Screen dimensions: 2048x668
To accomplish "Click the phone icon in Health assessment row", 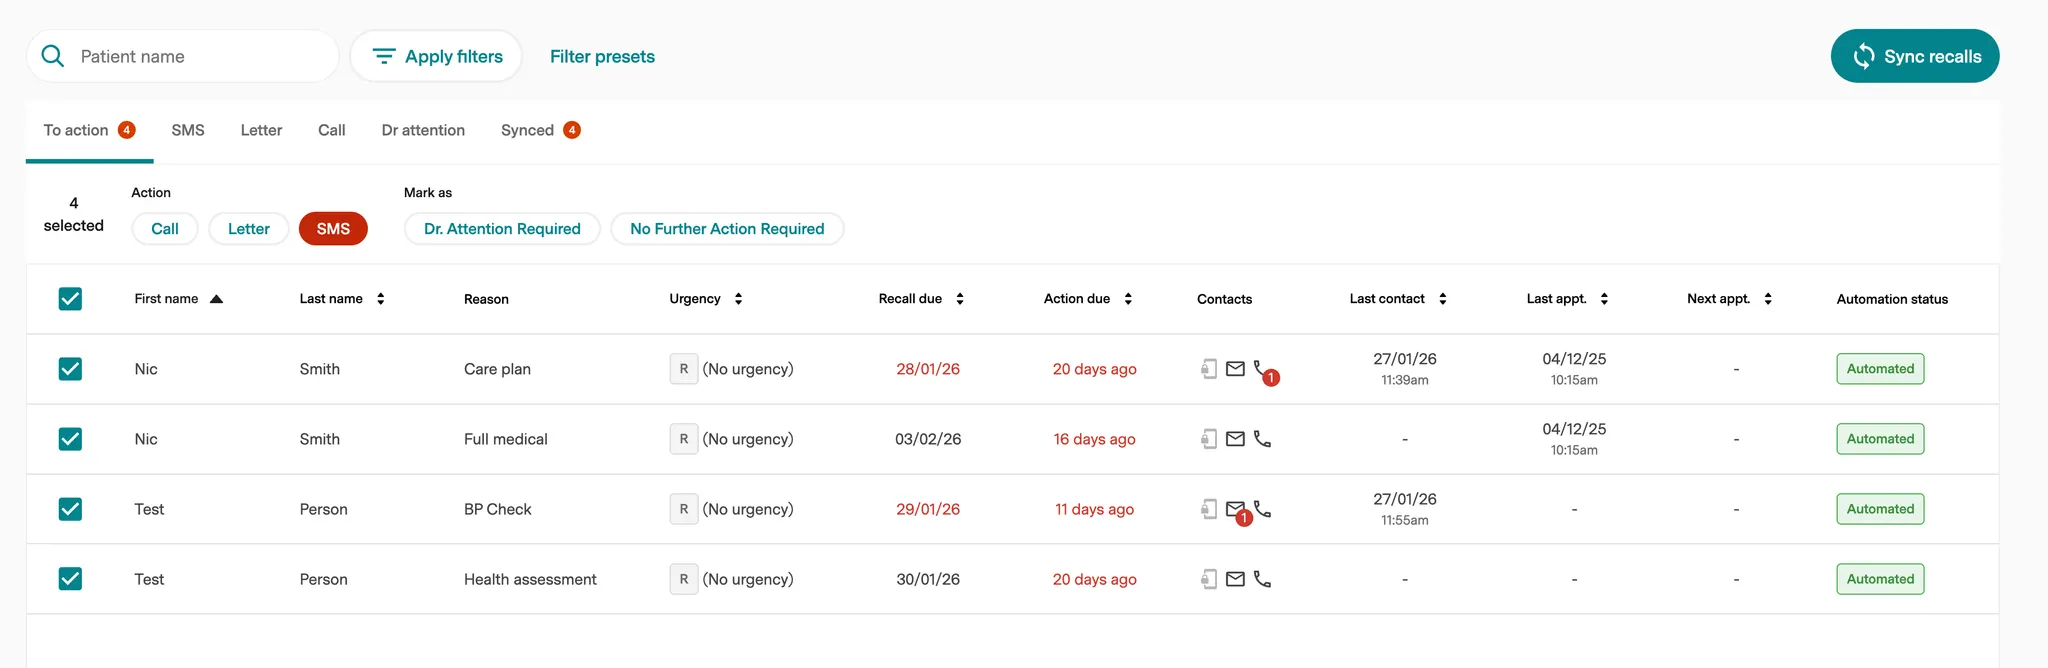I will pyautogui.click(x=1262, y=579).
